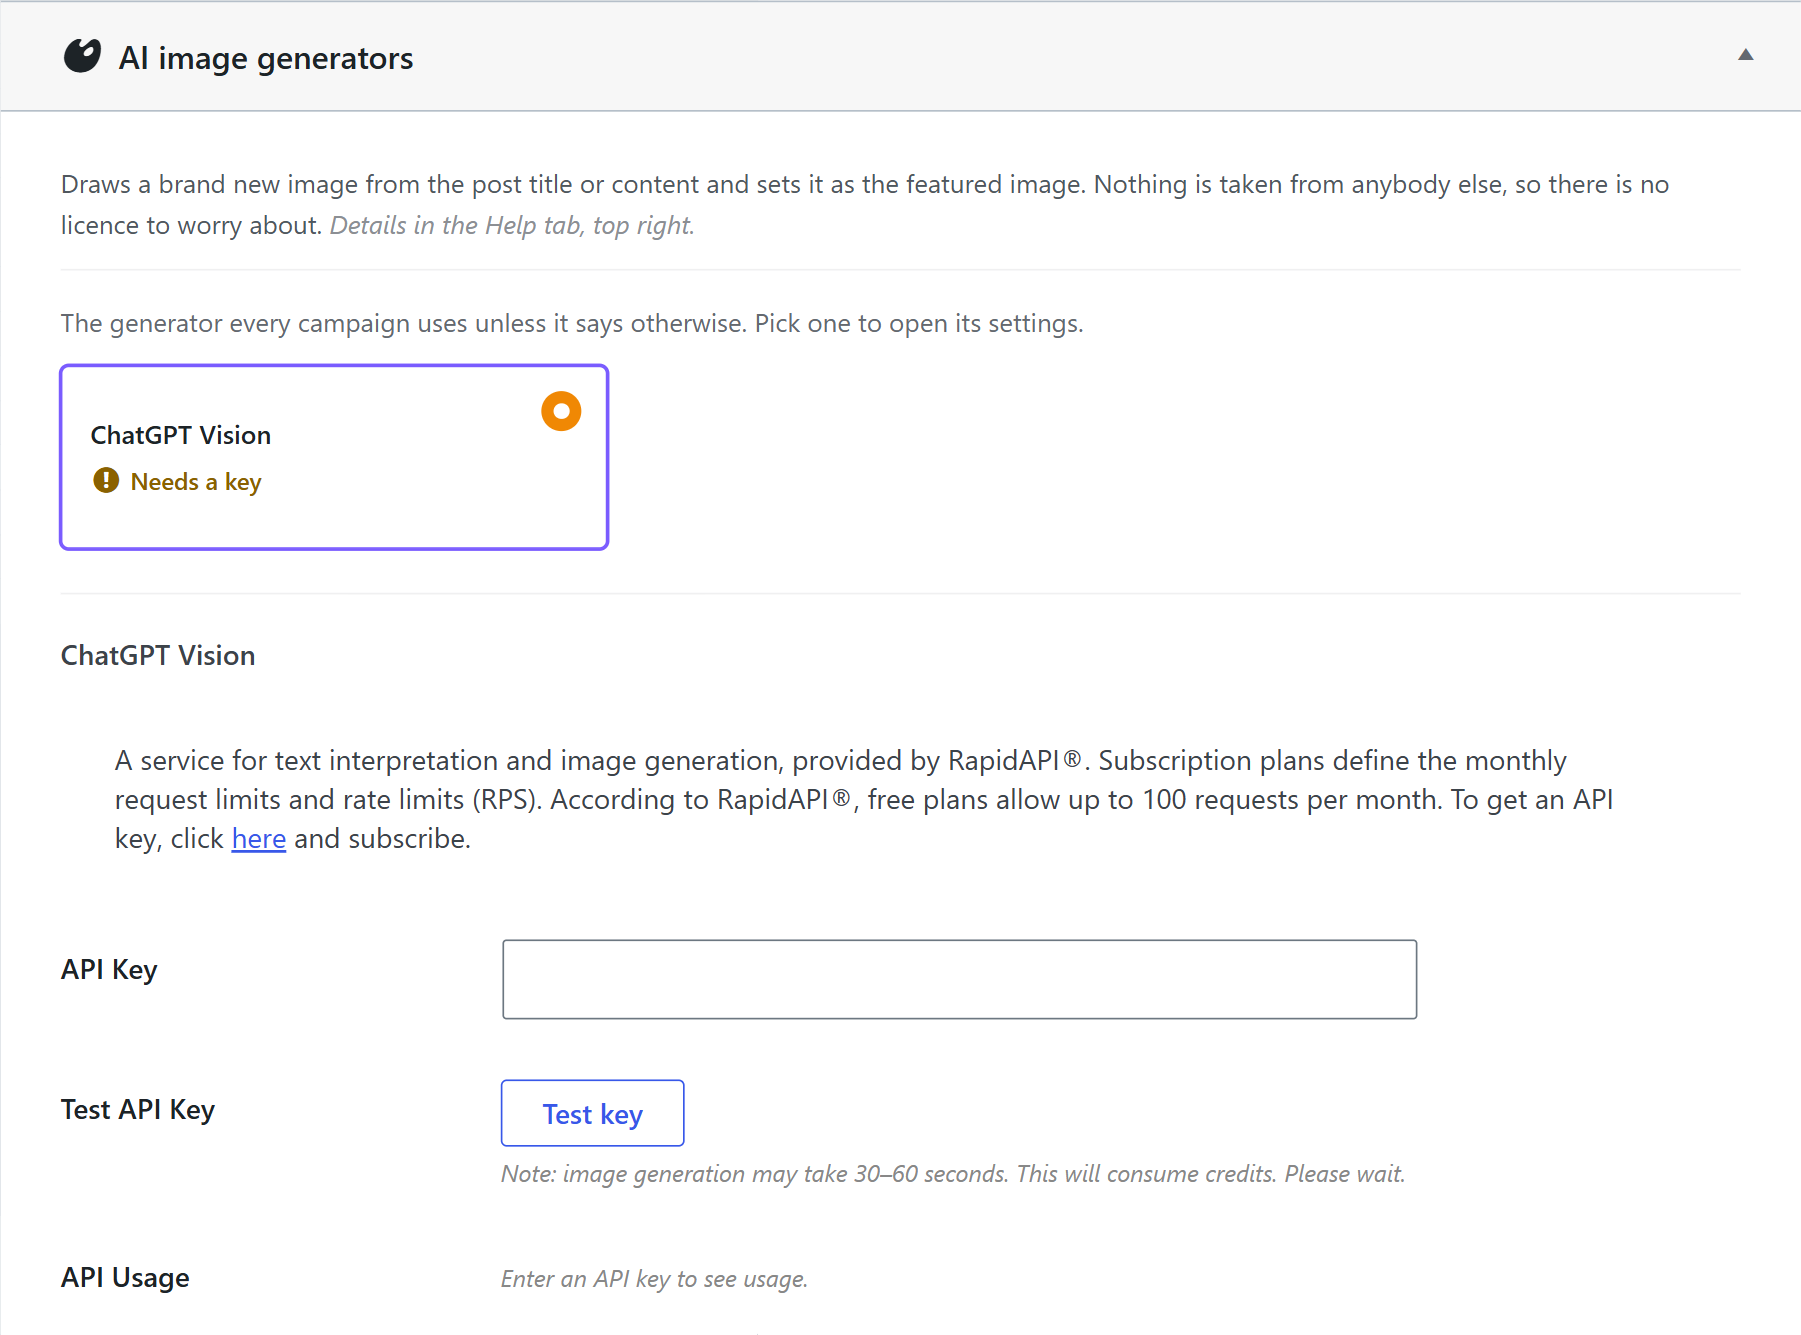
Task: Open the 'here' RapidAPI subscription link
Action: [259, 838]
